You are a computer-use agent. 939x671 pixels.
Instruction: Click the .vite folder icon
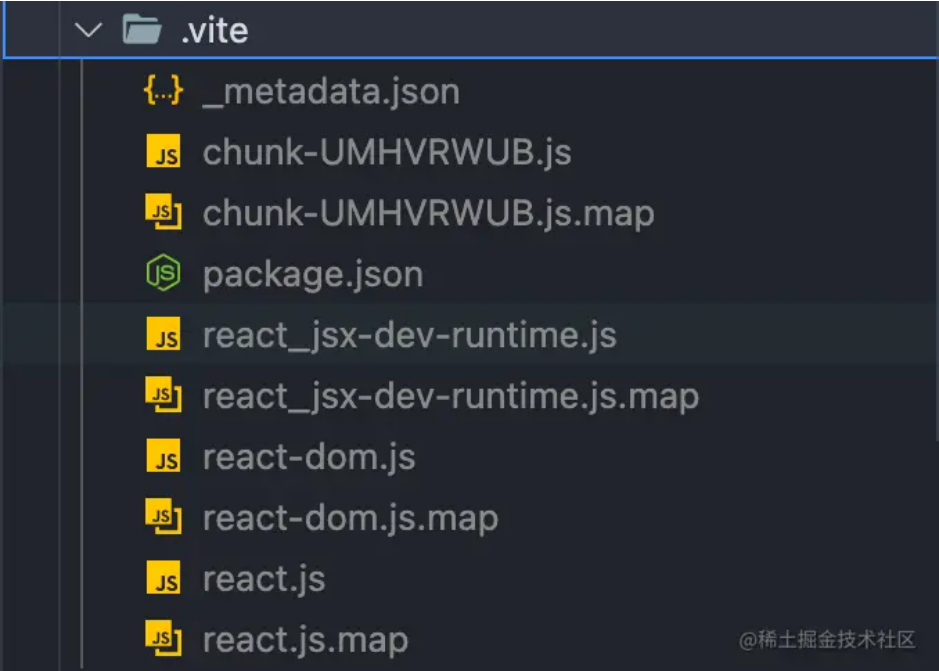point(142,30)
